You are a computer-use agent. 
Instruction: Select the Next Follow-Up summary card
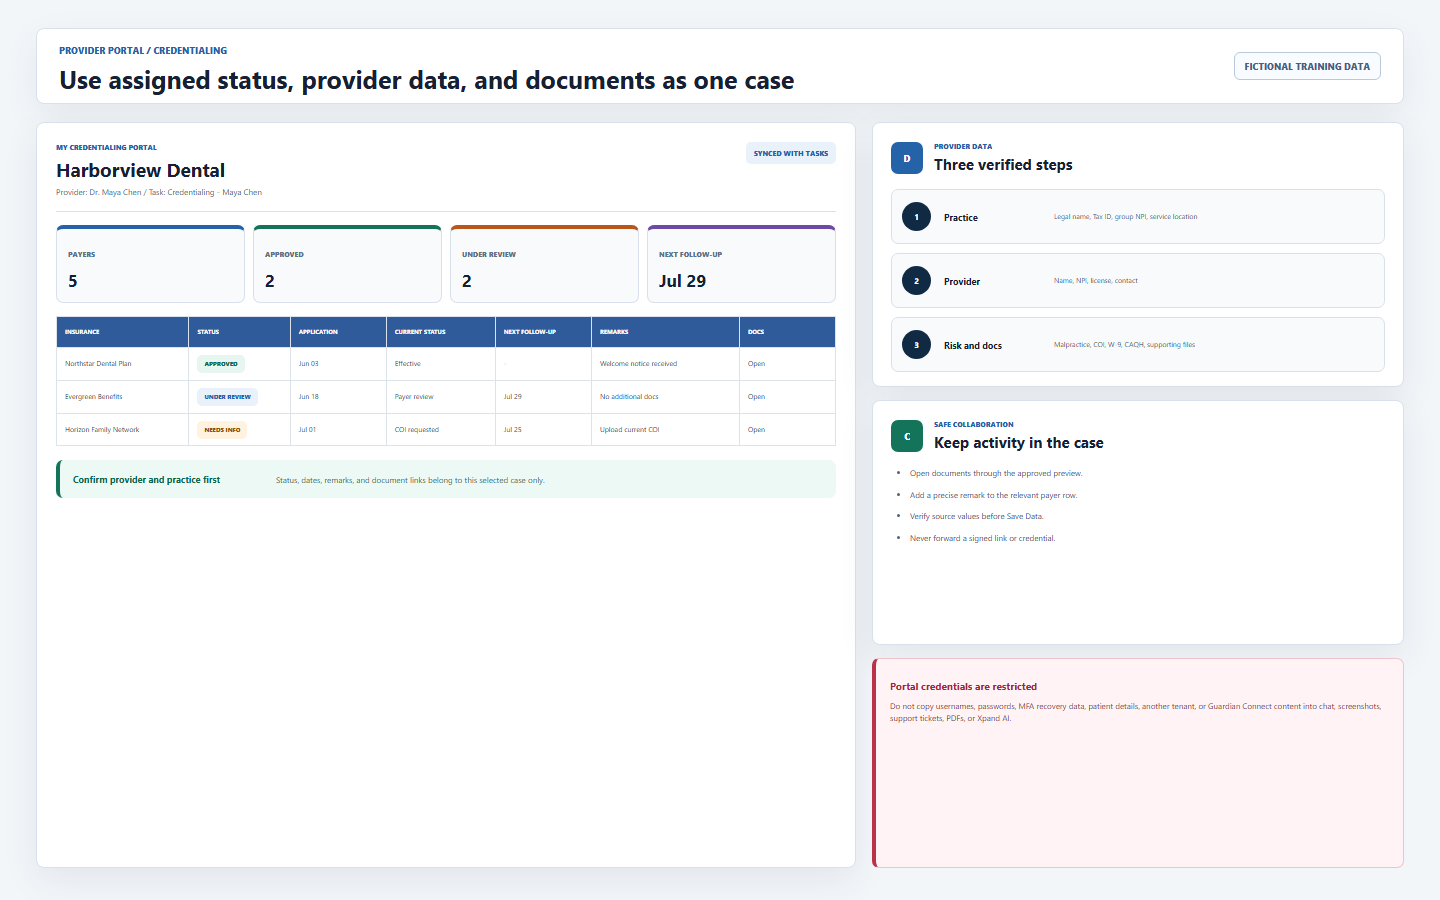click(x=741, y=264)
